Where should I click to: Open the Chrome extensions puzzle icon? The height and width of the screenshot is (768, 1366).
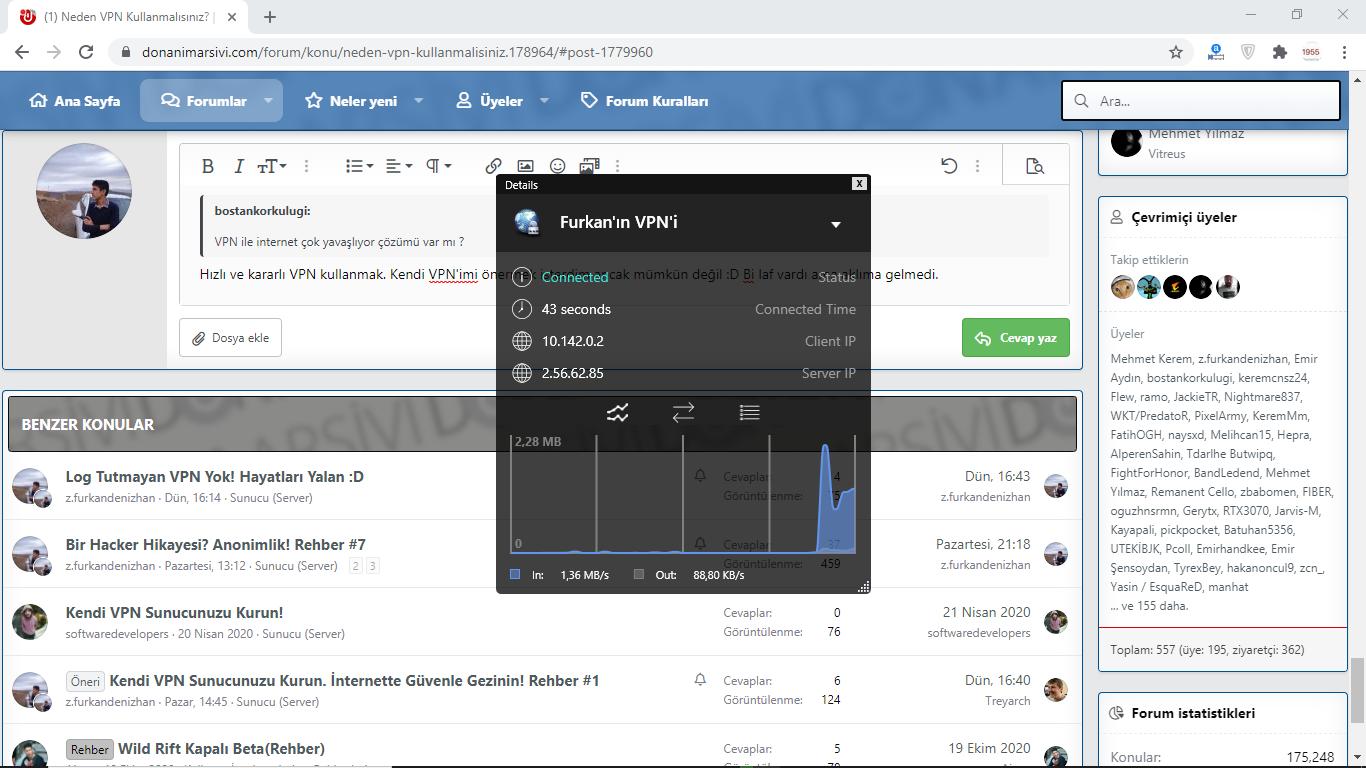pos(1279,52)
